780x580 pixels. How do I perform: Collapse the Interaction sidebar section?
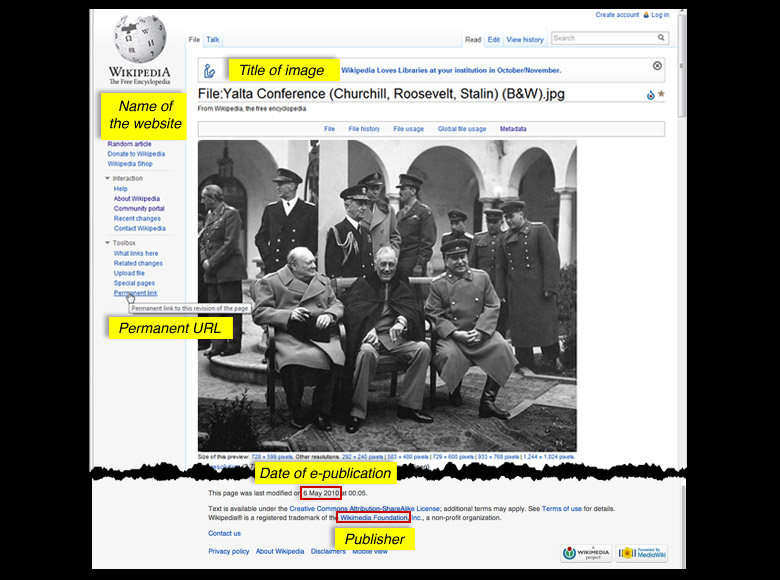[108, 178]
